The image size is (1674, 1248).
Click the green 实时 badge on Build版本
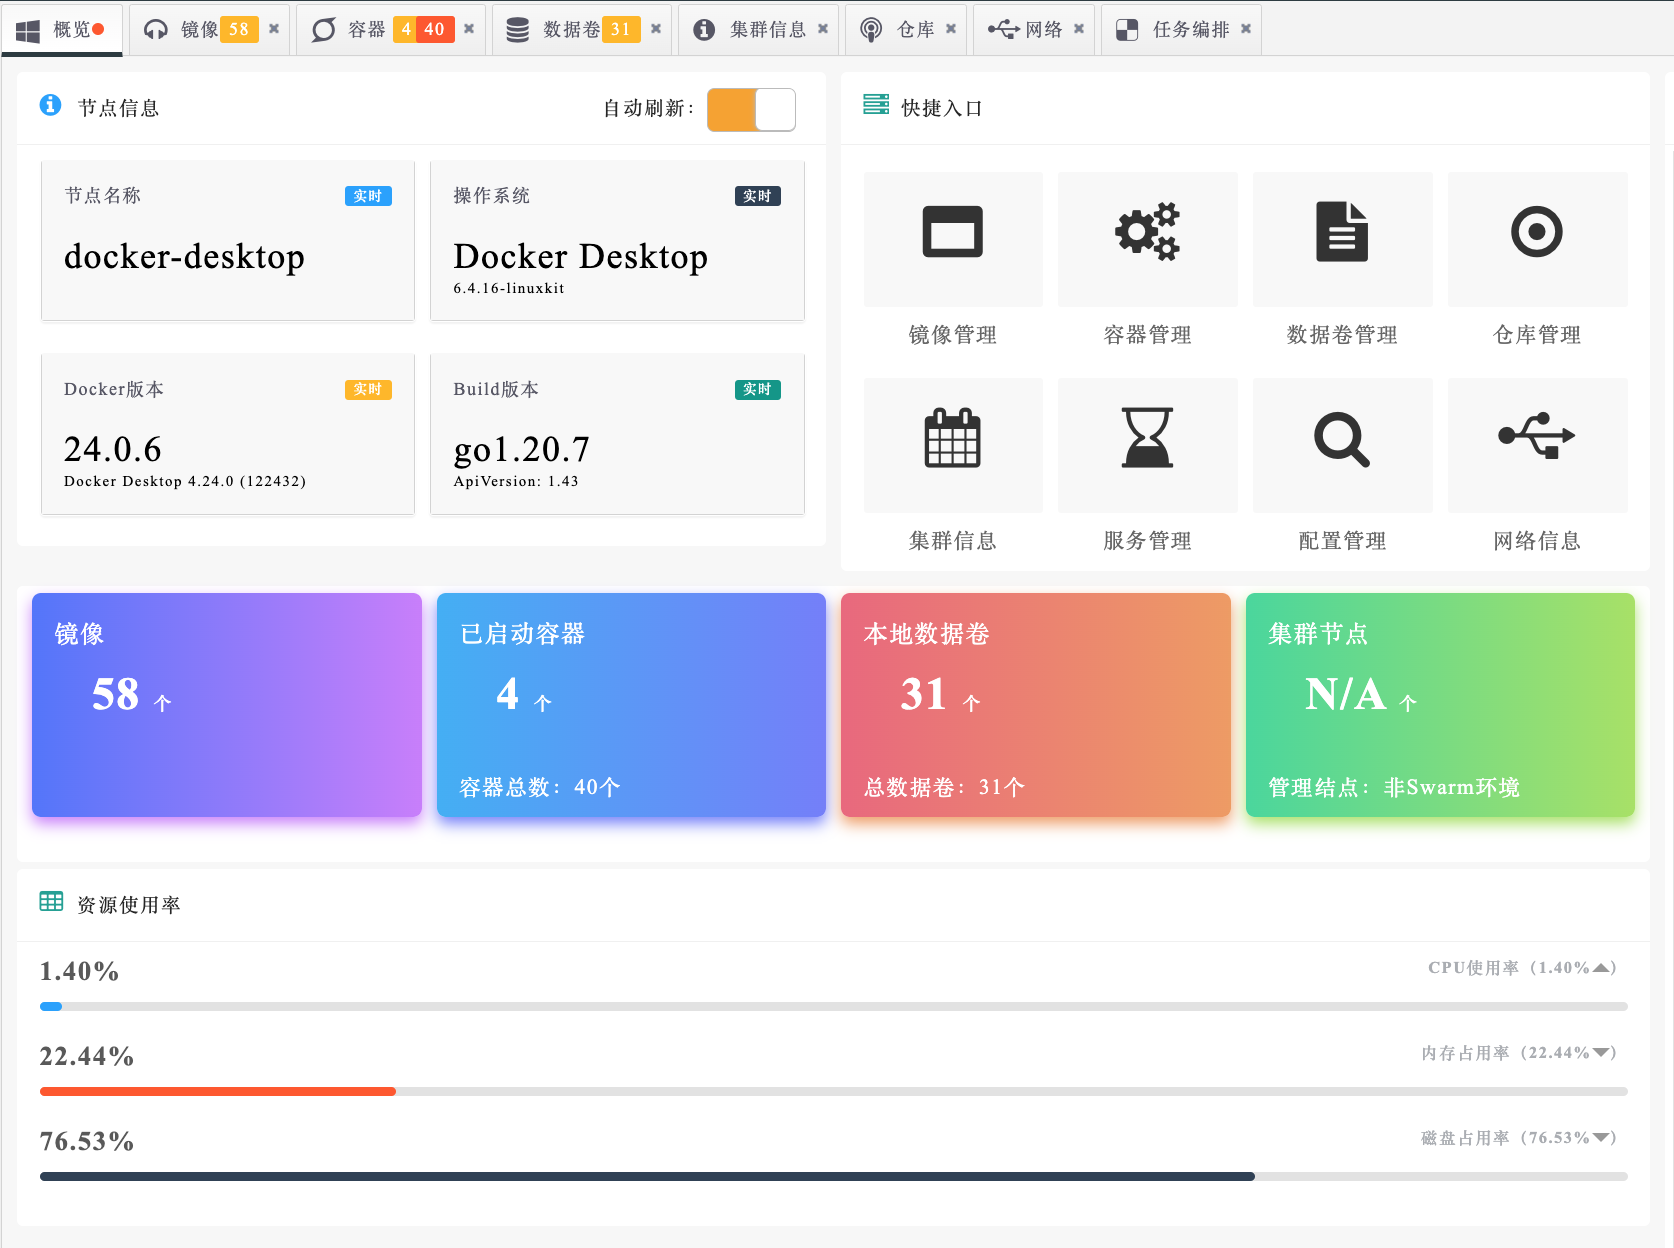(757, 389)
